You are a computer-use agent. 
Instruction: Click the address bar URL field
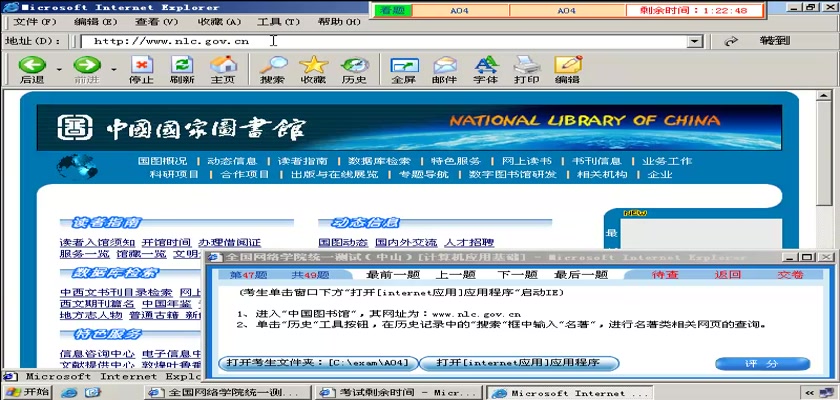[x=386, y=41]
